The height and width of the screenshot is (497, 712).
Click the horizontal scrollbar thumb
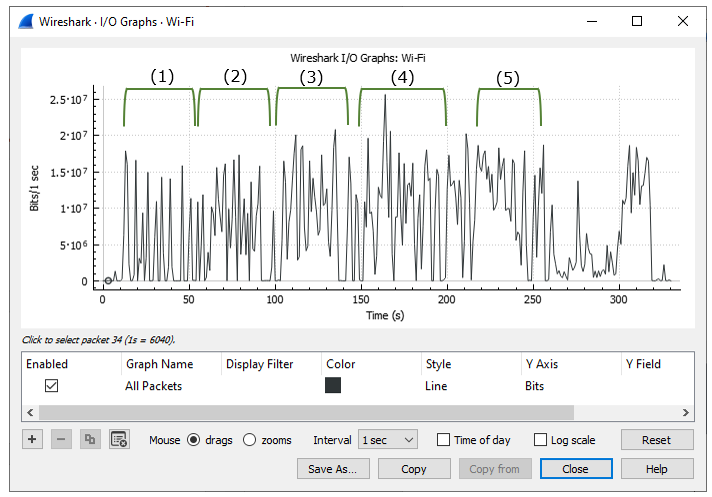point(307,413)
